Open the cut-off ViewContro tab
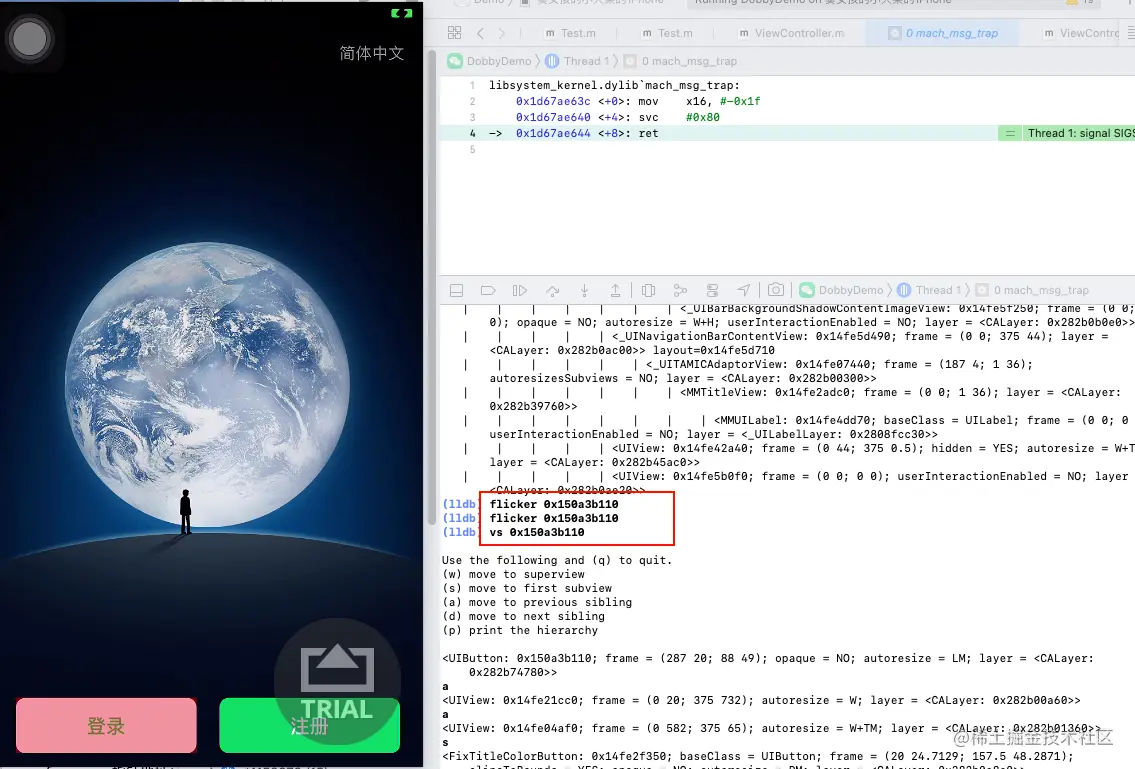The height and width of the screenshot is (769, 1135). point(1082,33)
